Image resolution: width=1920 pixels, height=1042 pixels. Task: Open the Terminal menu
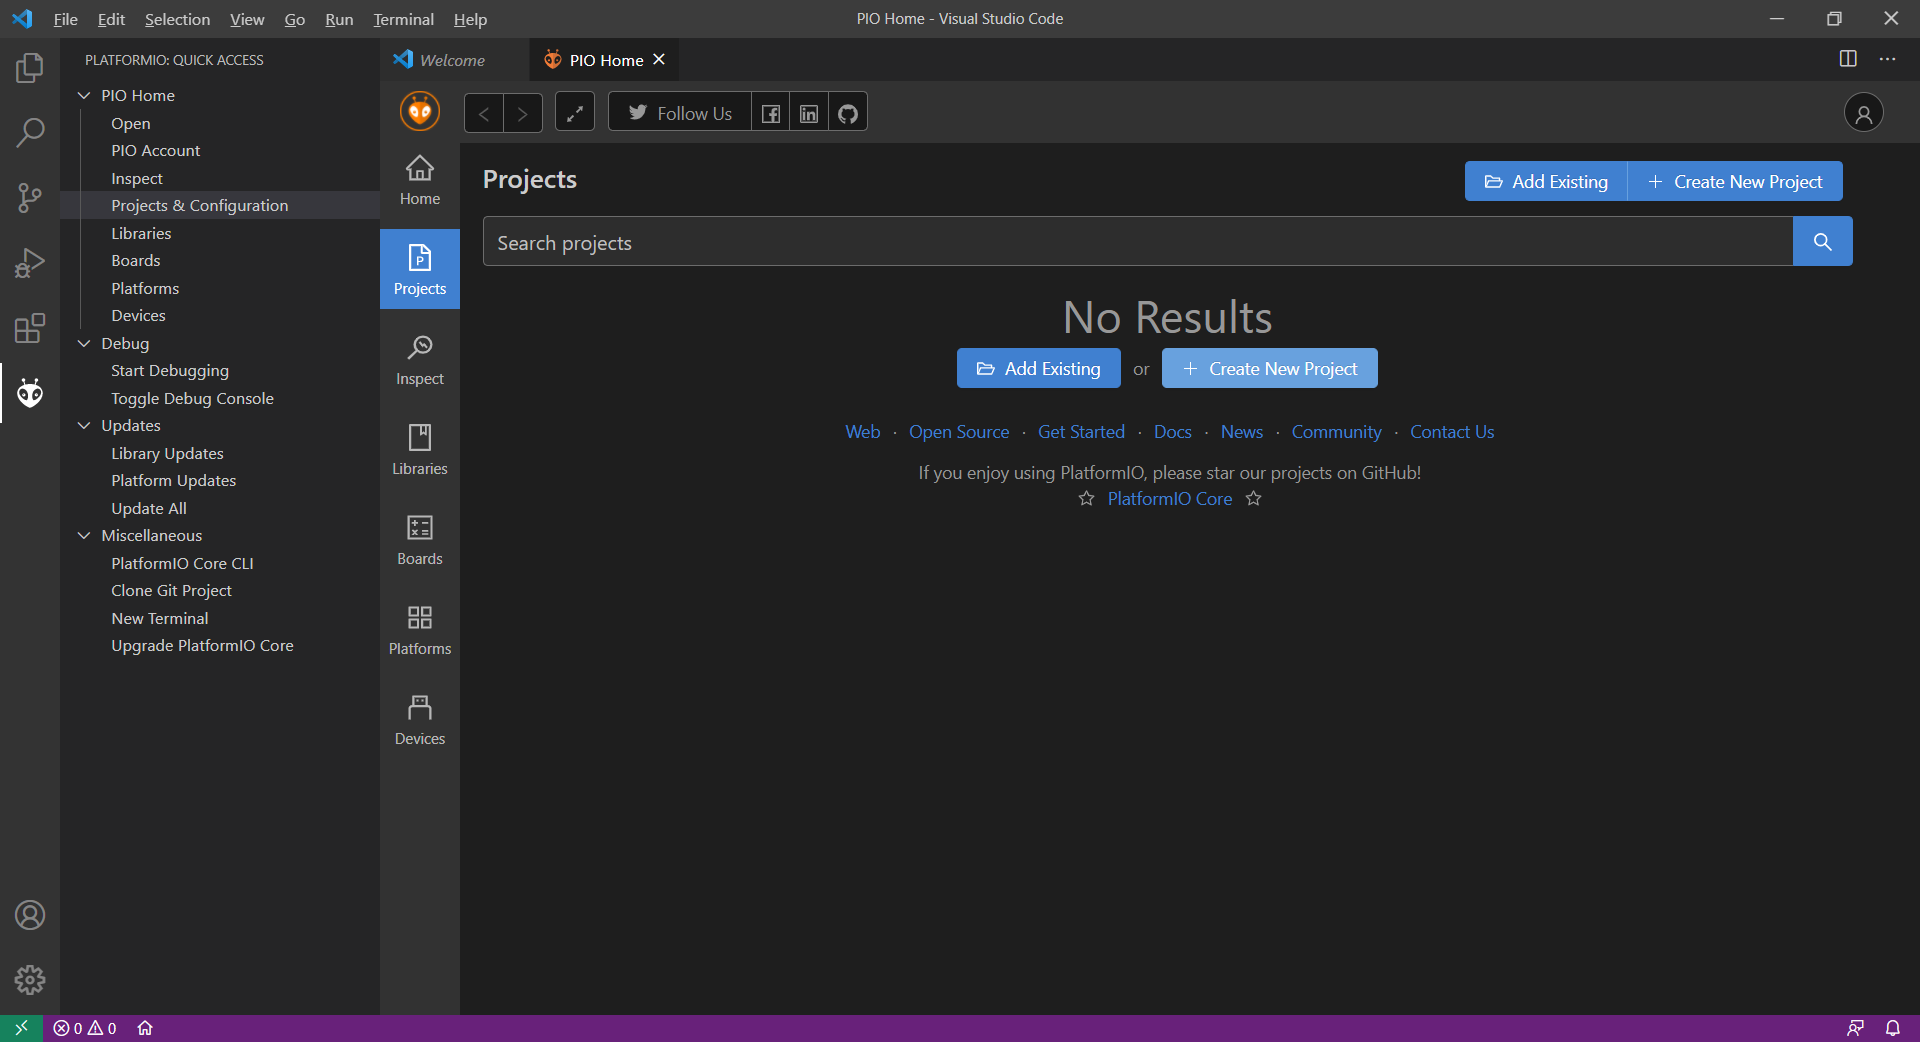[402, 19]
